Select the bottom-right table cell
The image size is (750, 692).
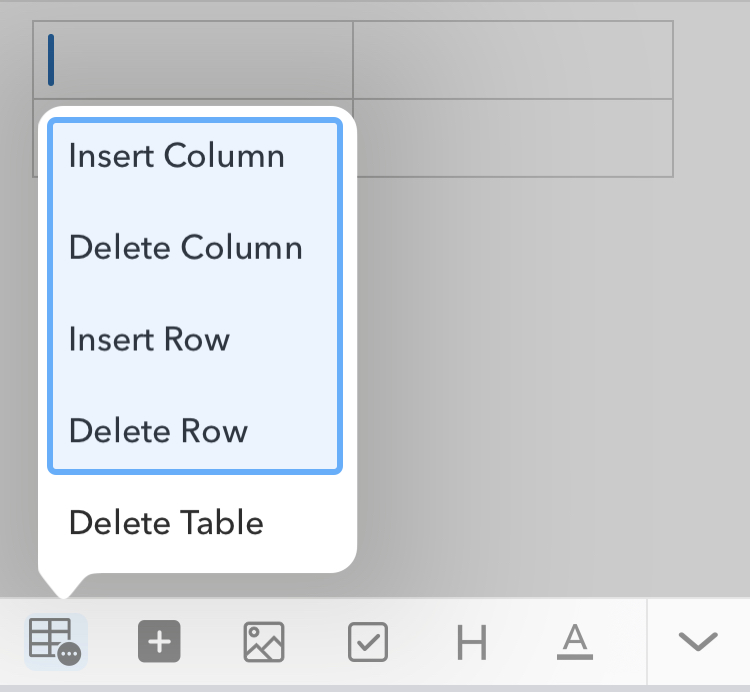click(x=512, y=138)
